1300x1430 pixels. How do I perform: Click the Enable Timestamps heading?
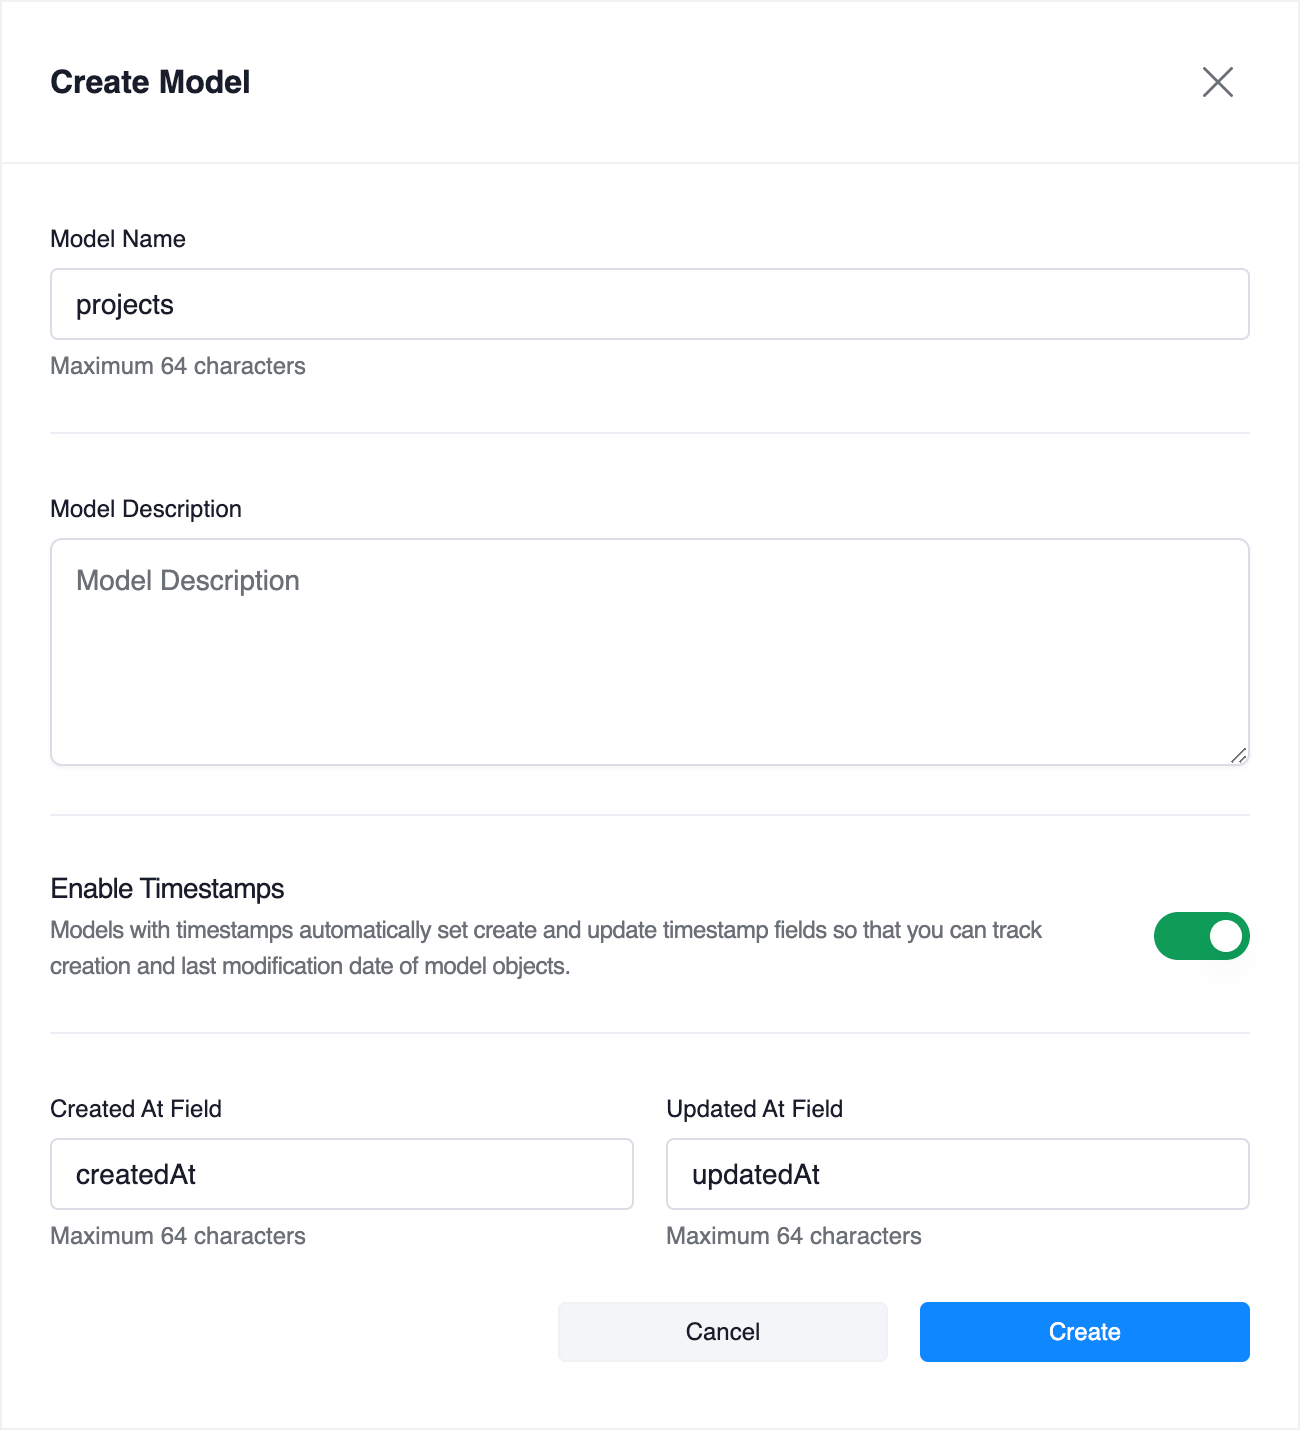pos(167,889)
